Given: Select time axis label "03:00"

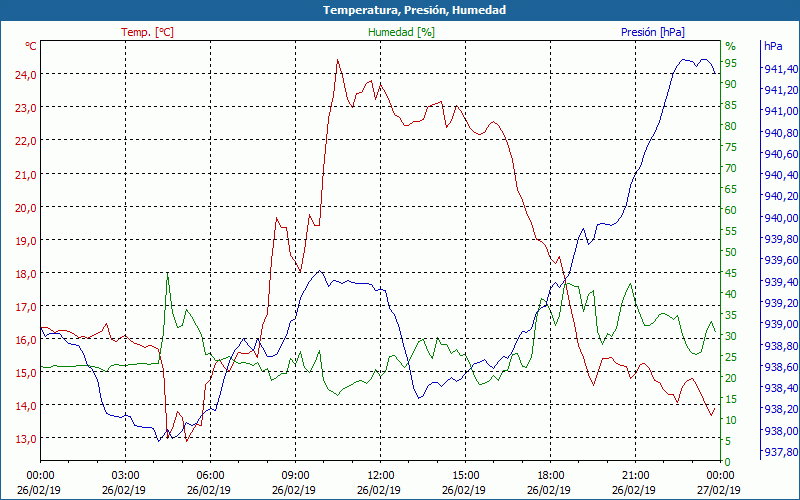Looking at the screenshot, I should coord(126,476).
